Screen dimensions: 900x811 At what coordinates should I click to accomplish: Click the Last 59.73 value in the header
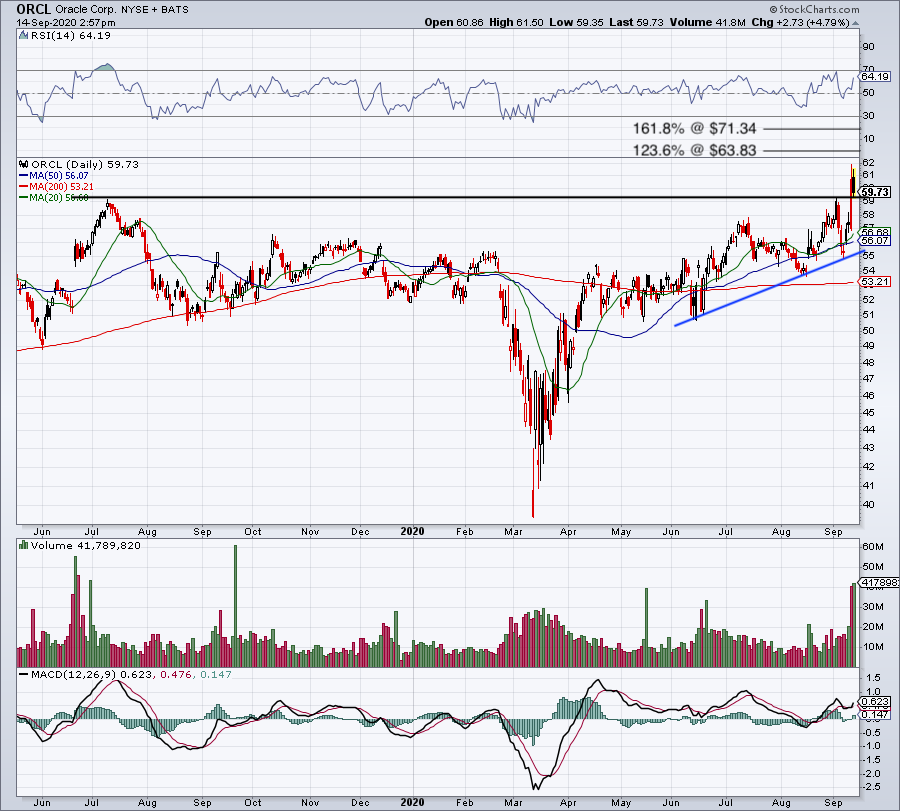click(x=636, y=22)
